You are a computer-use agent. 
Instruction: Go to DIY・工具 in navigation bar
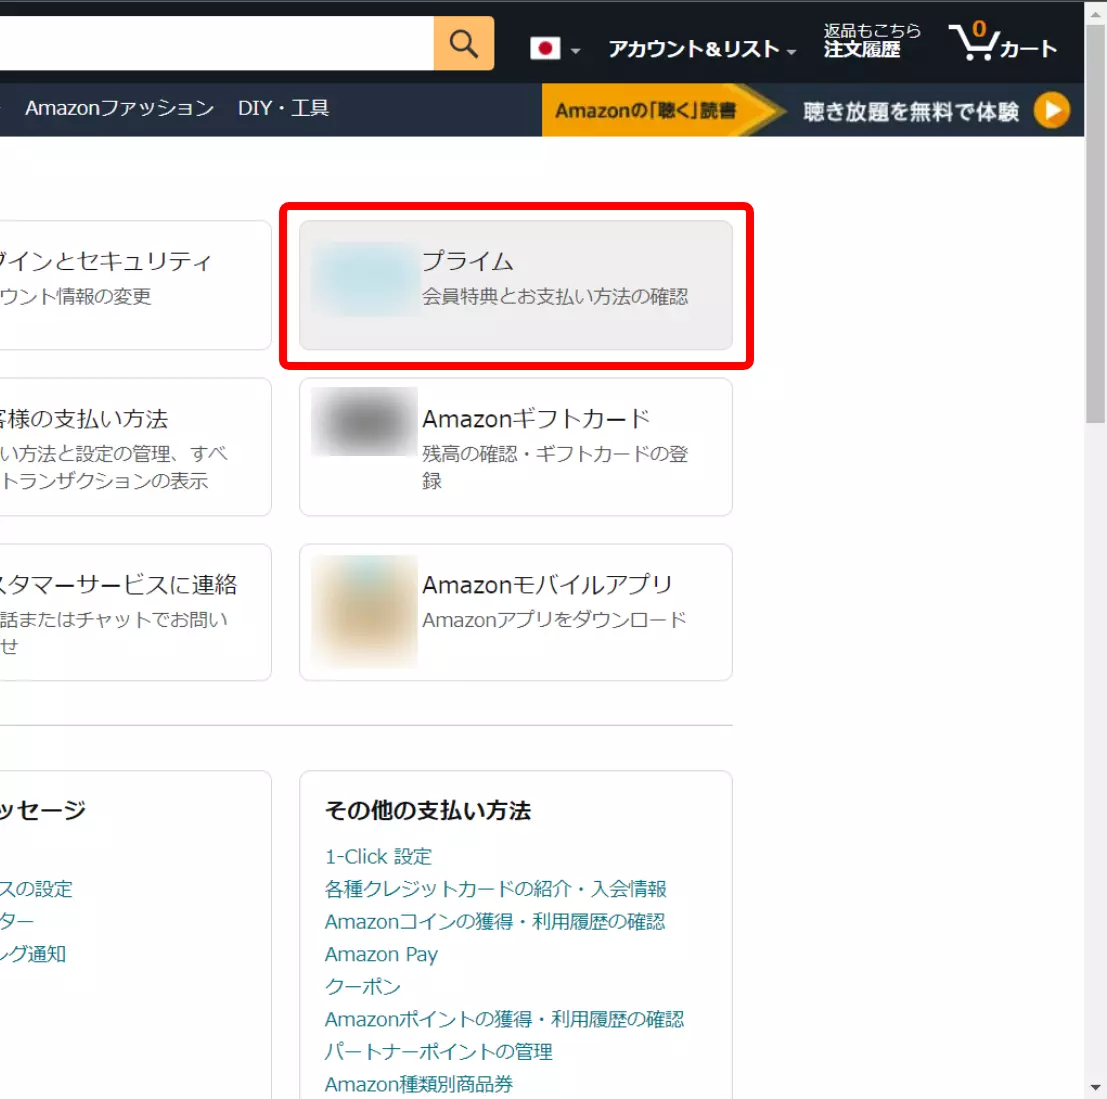(283, 108)
